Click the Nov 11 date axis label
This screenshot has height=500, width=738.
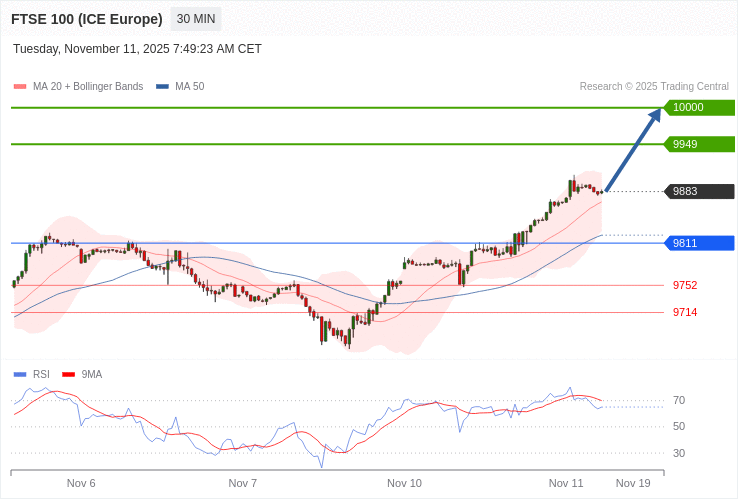[x=566, y=483]
